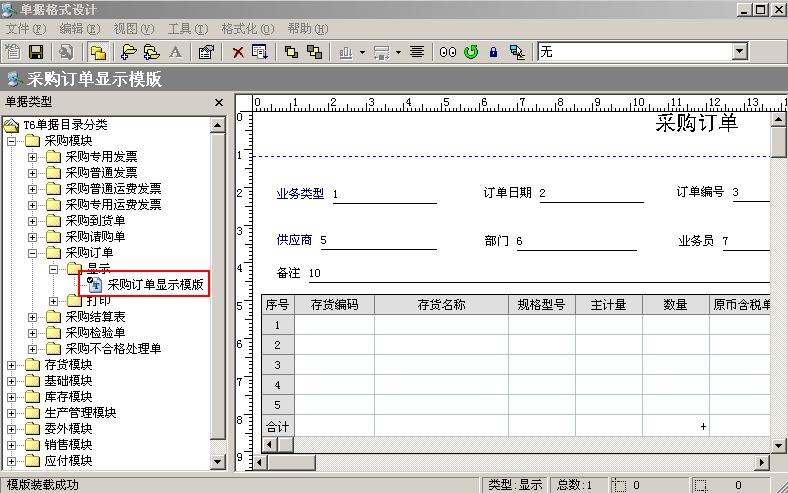Click the properties icon in toolbar
Image resolution: width=788 pixels, height=493 pixels.
(x=206, y=51)
